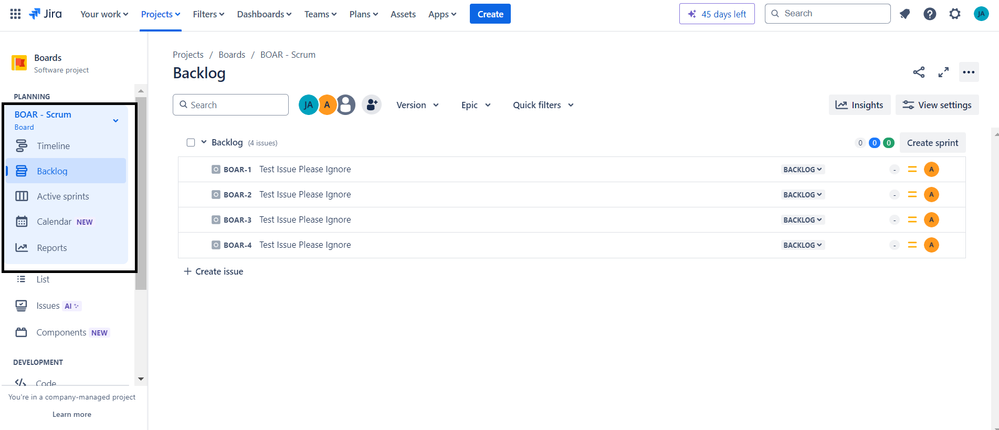Filter by the unassigned avatar
Screen dimensions: 999x430
(x=345, y=104)
